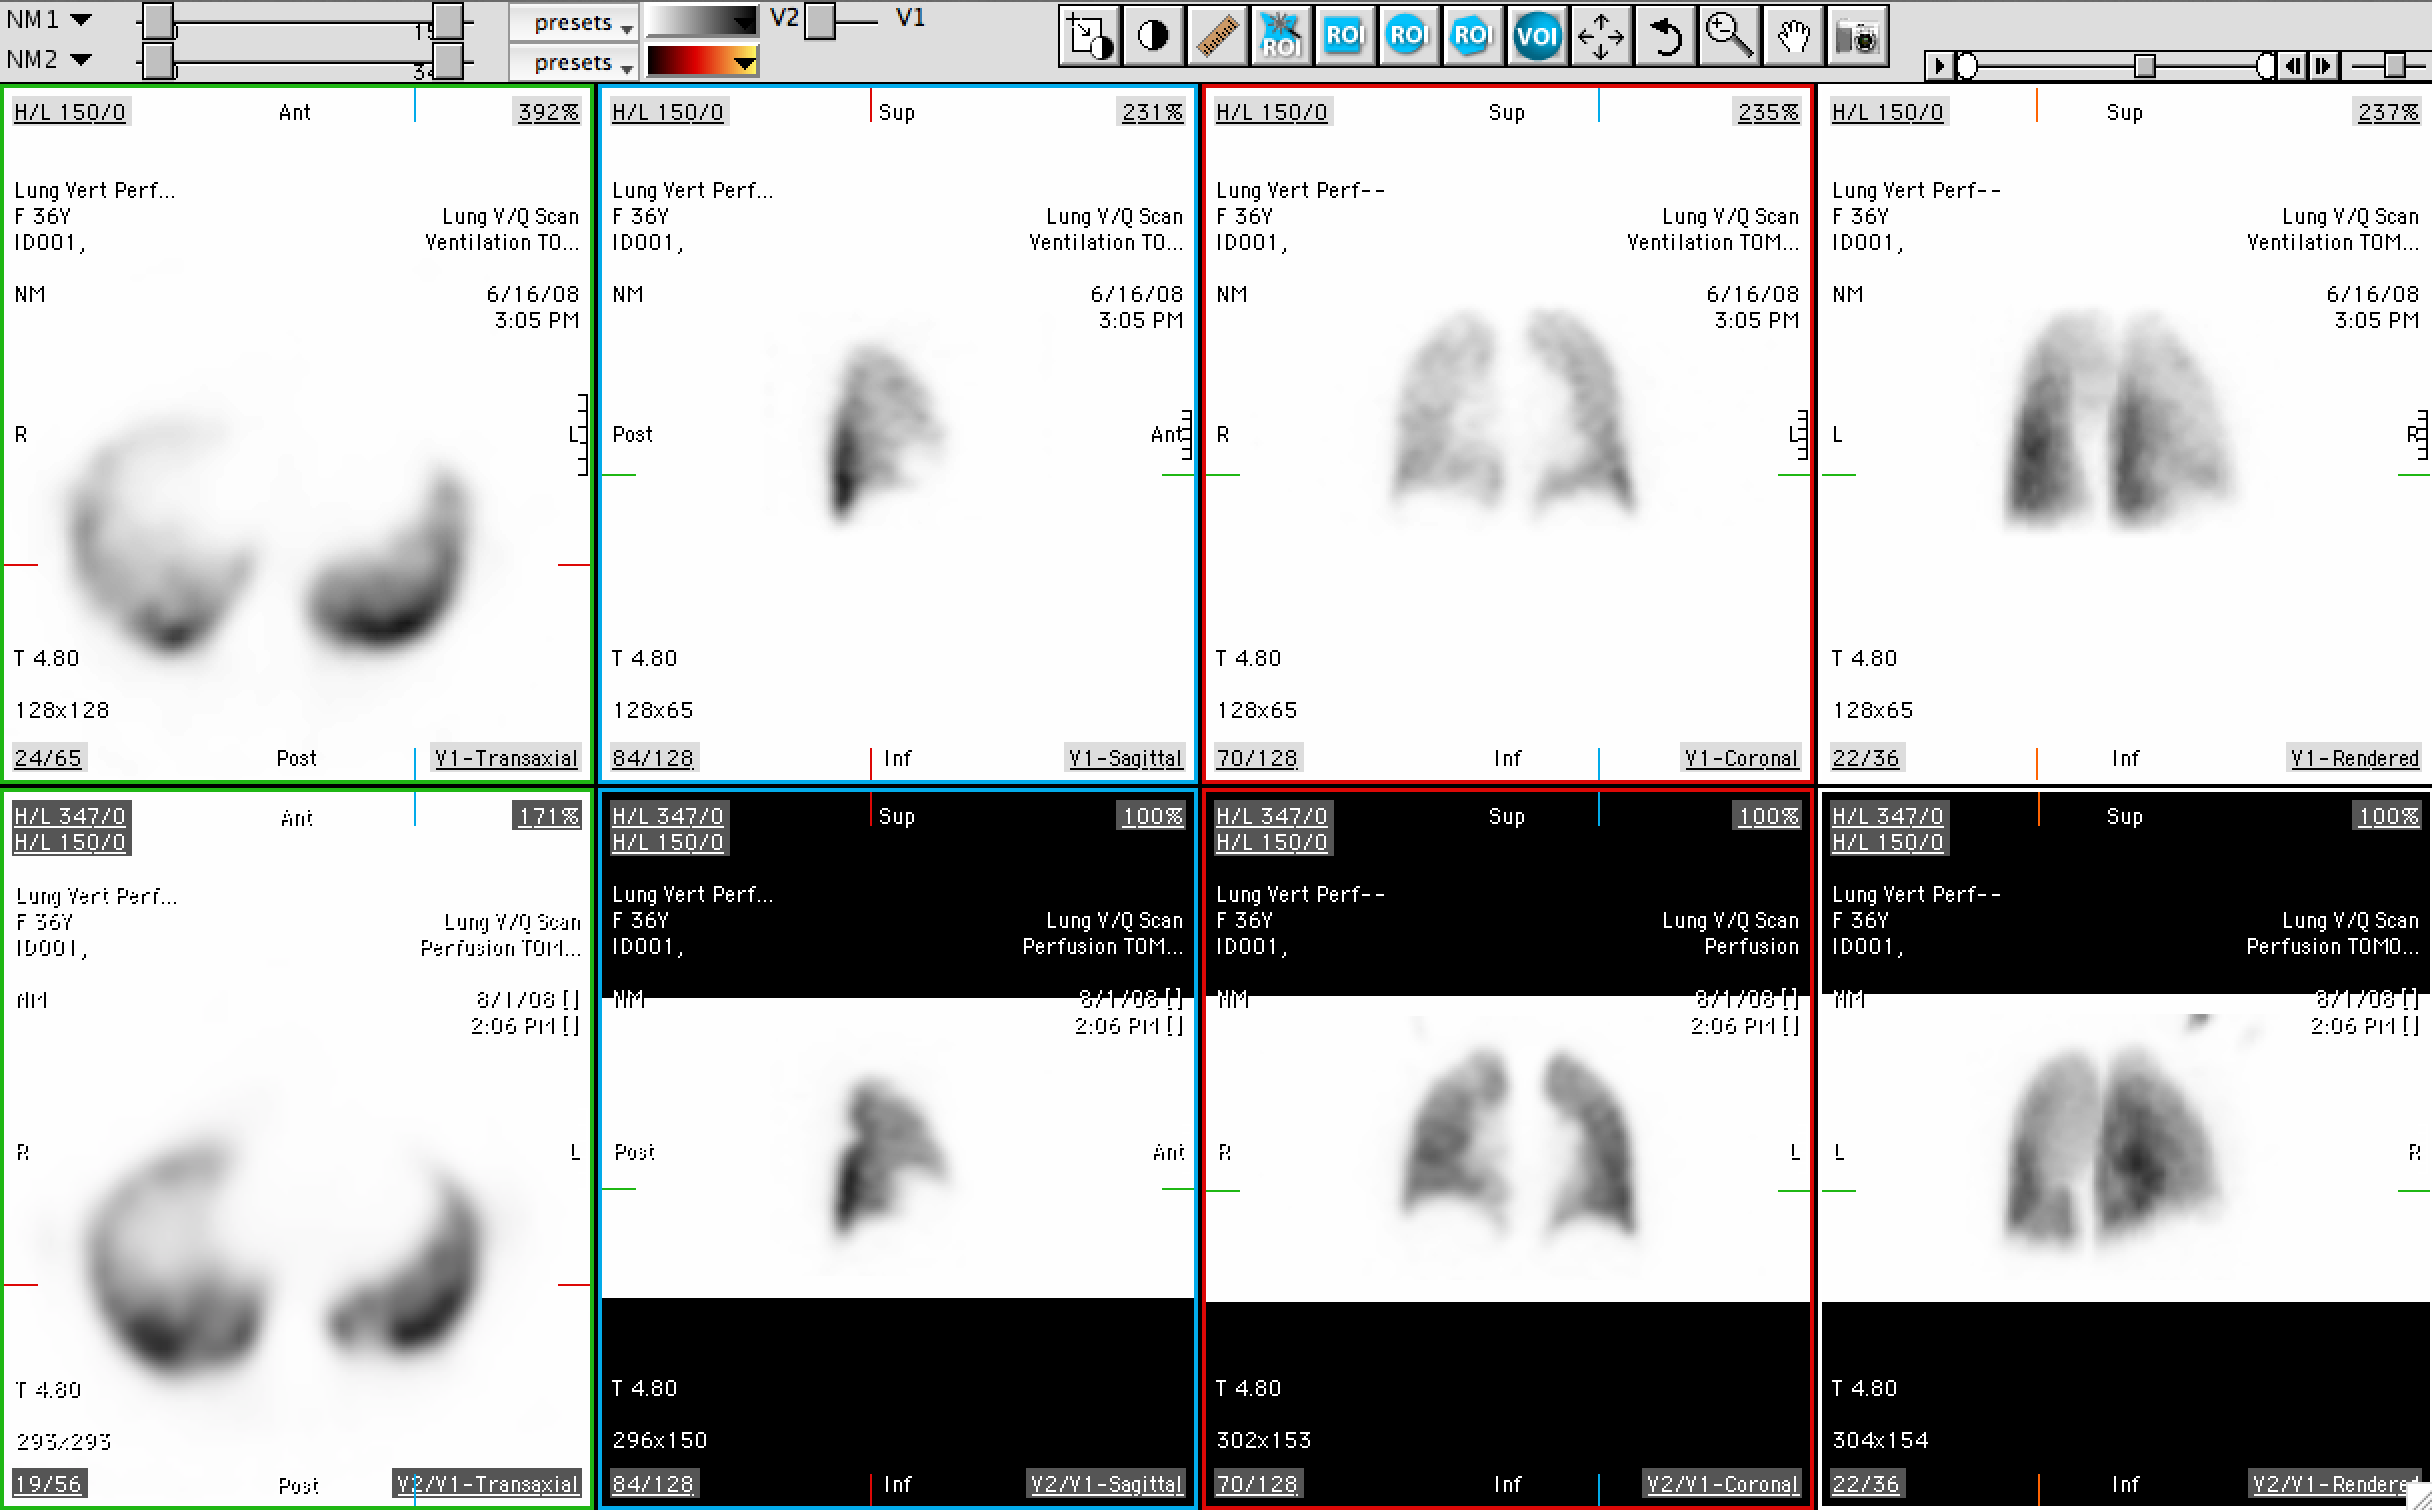The image size is (2432, 1510).
Task: Step to the next frame
Action: (x=2322, y=66)
